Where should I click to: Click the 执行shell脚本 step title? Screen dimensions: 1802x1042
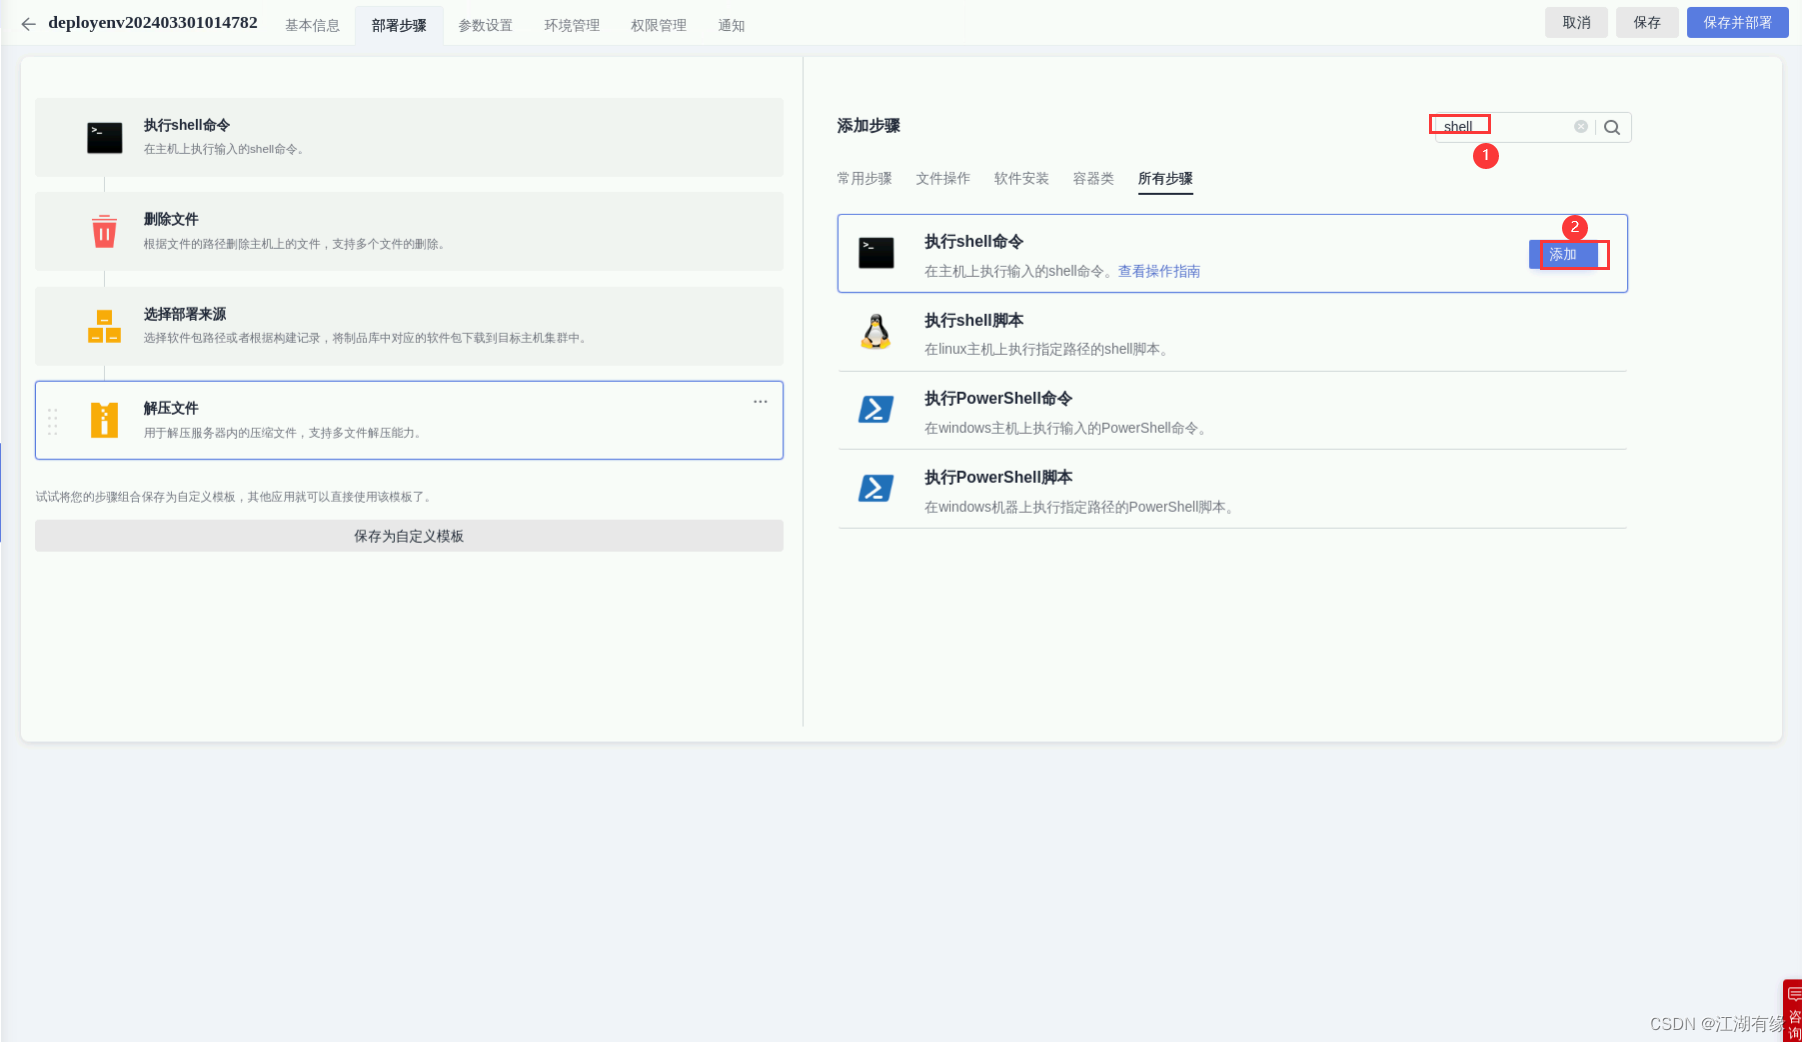coord(974,320)
